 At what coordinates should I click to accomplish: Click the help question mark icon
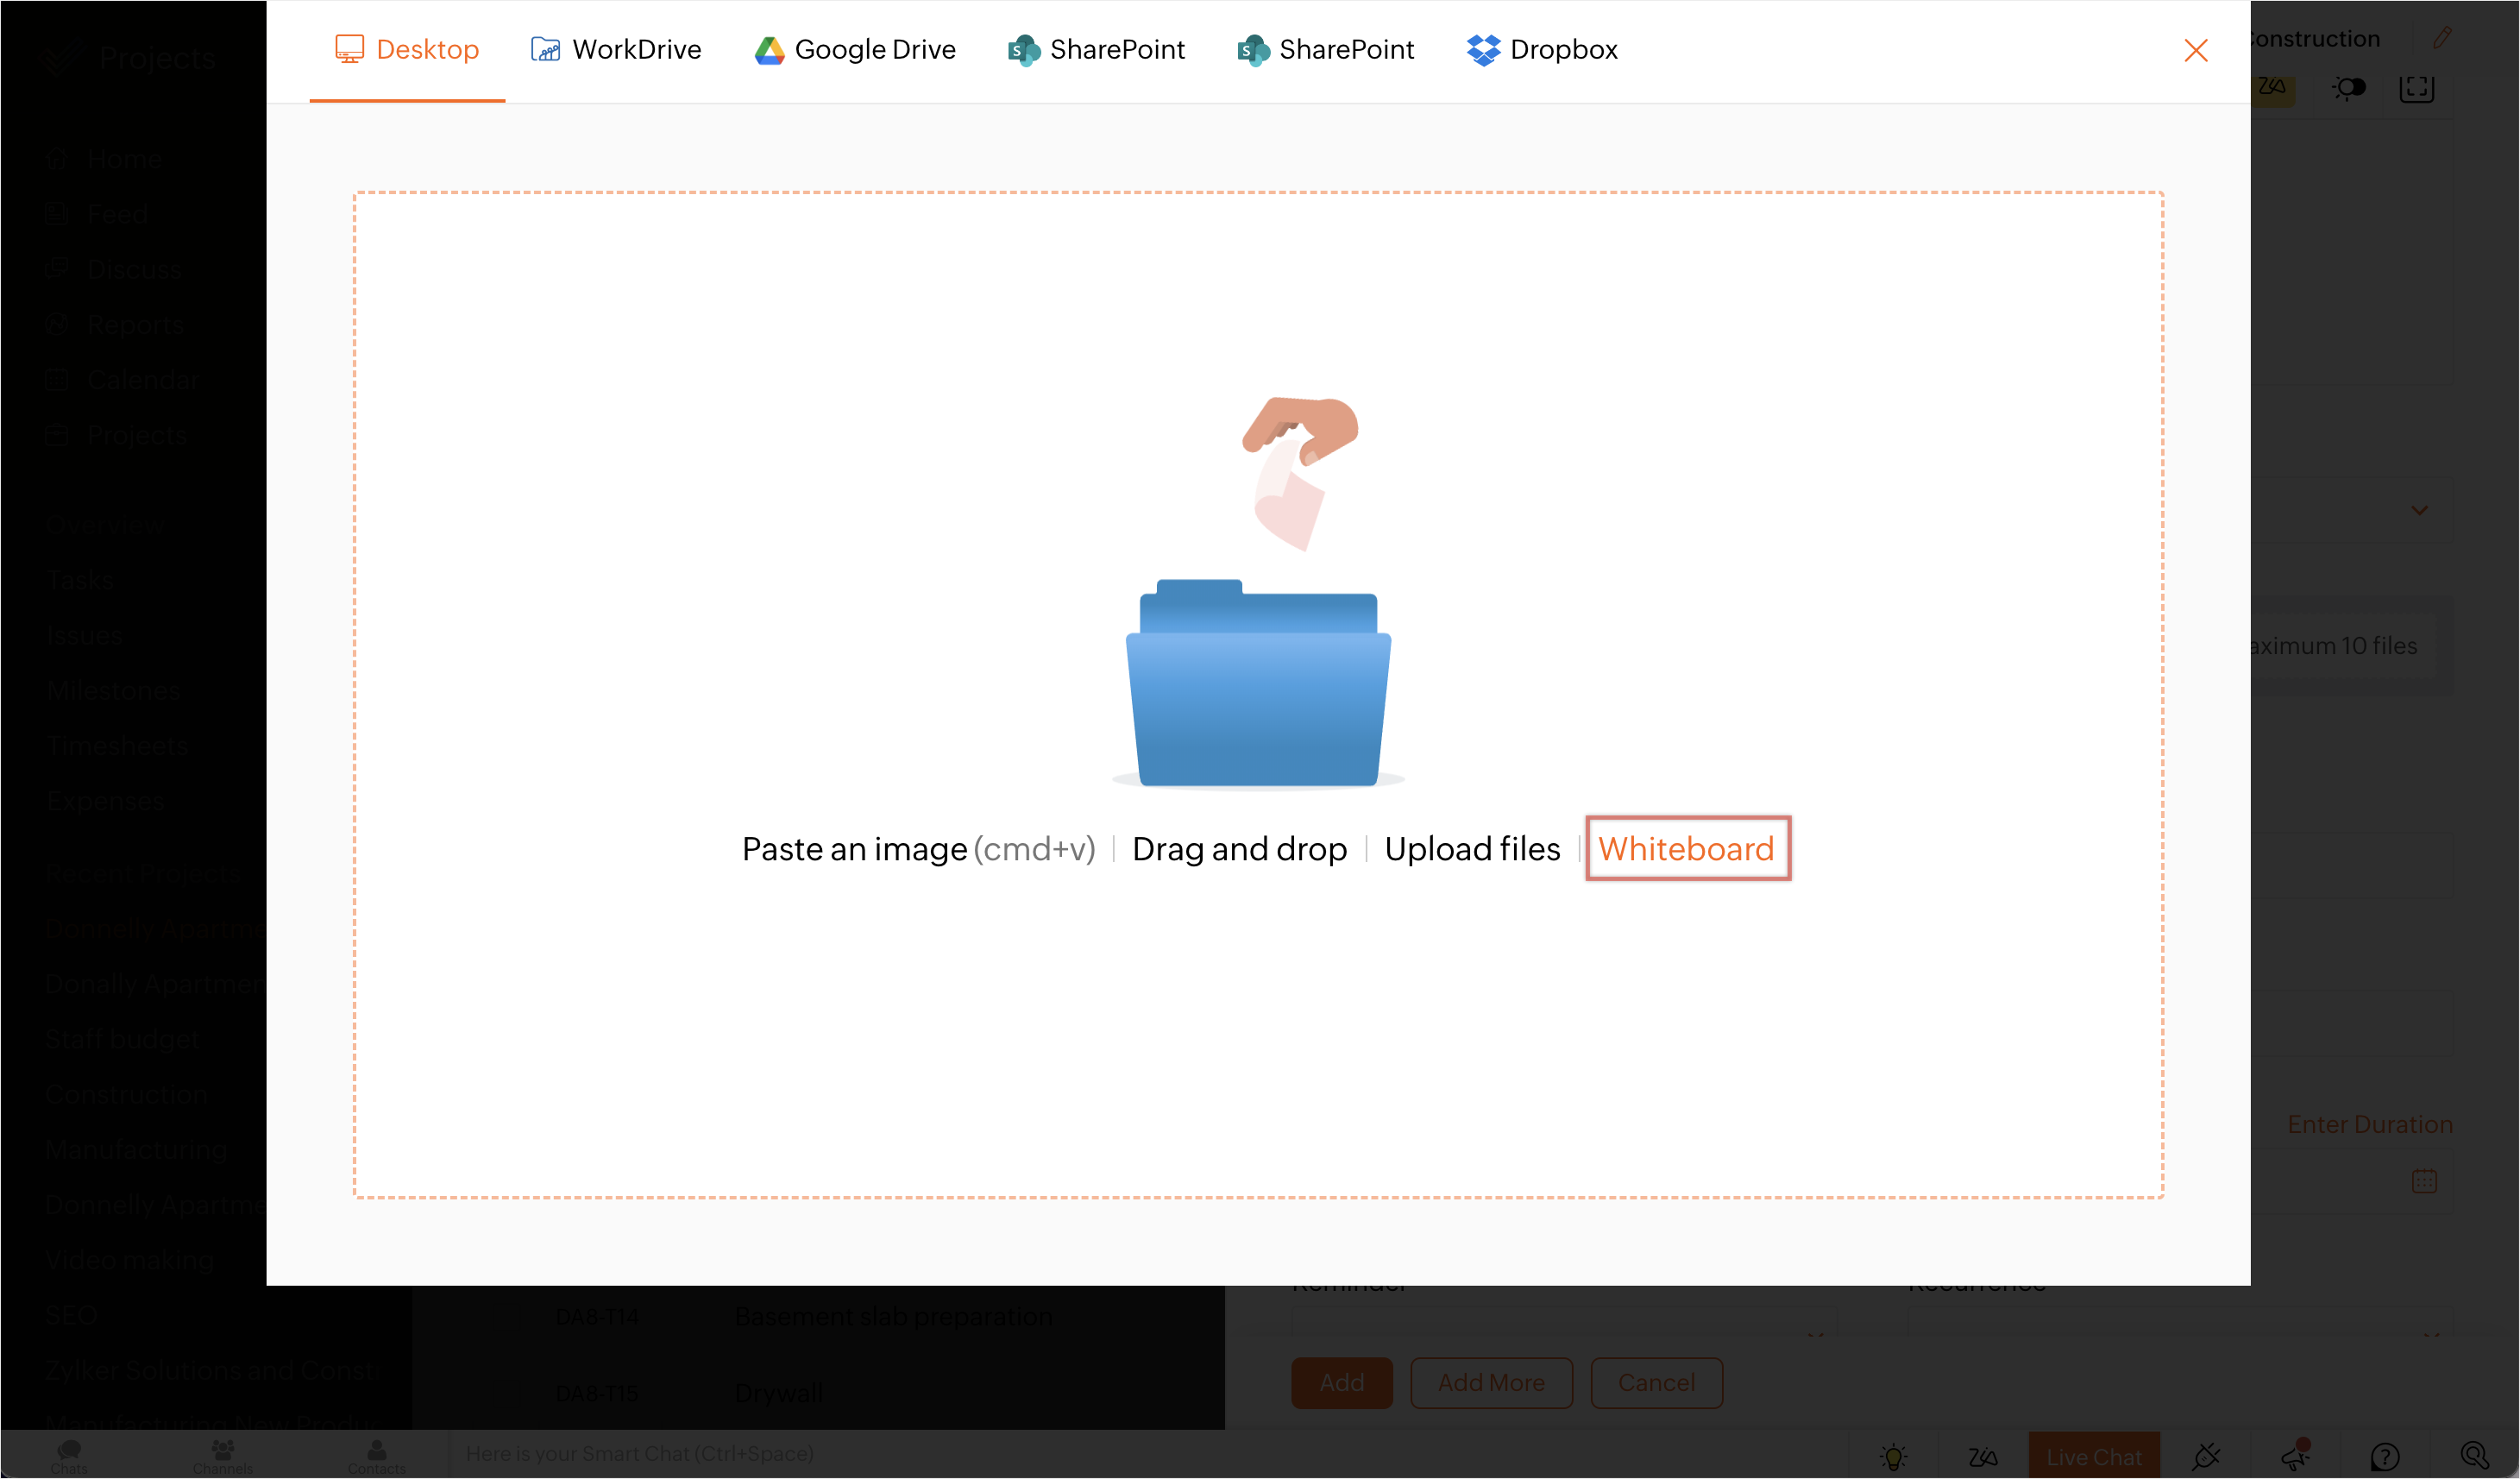click(2385, 1456)
